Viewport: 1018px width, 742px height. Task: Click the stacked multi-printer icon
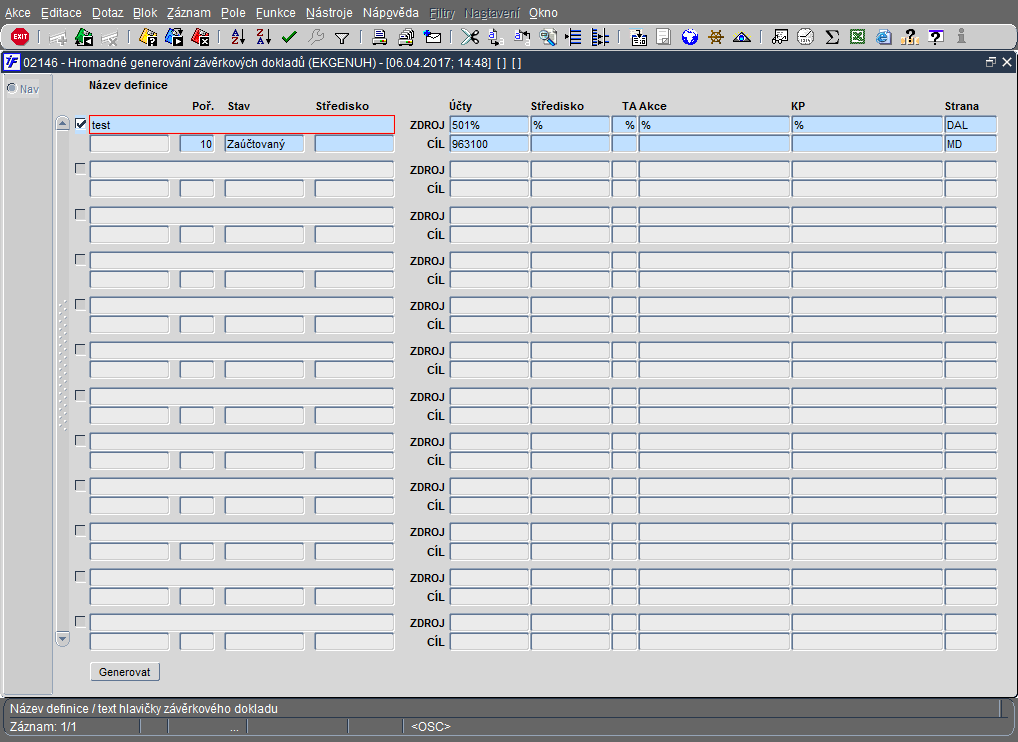point(406,38)
